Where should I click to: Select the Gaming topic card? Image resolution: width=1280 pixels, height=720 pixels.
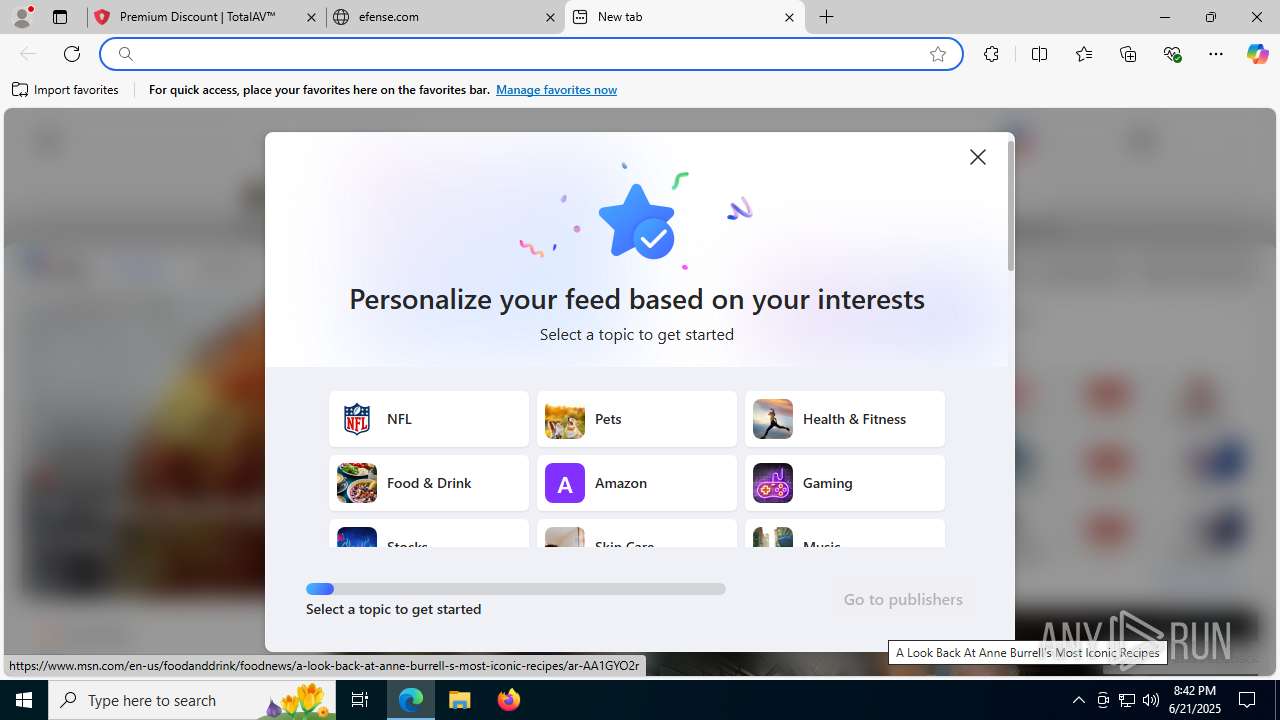coord(845,483)
